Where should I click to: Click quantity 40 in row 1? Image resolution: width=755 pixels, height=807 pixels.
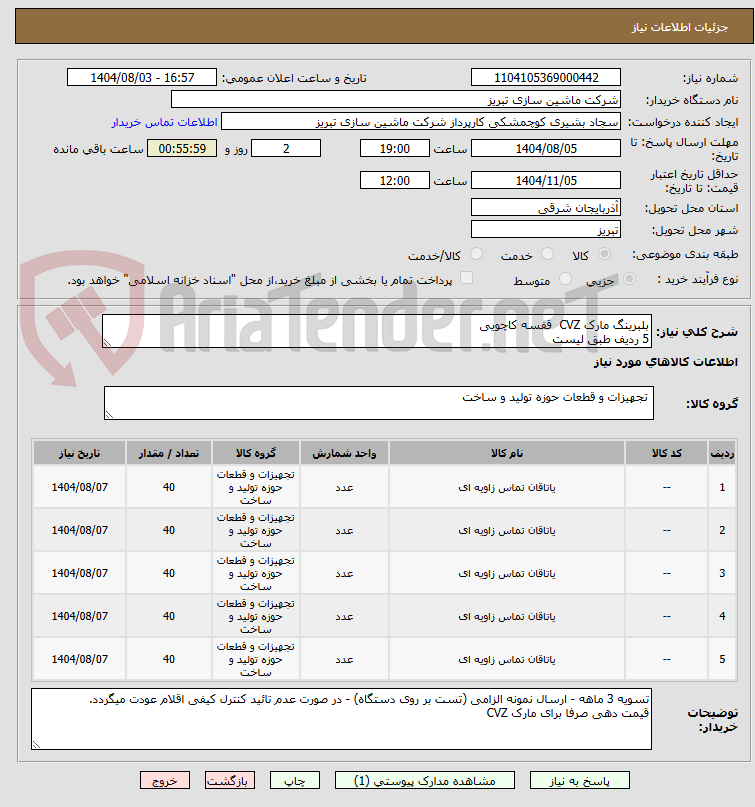169,487
